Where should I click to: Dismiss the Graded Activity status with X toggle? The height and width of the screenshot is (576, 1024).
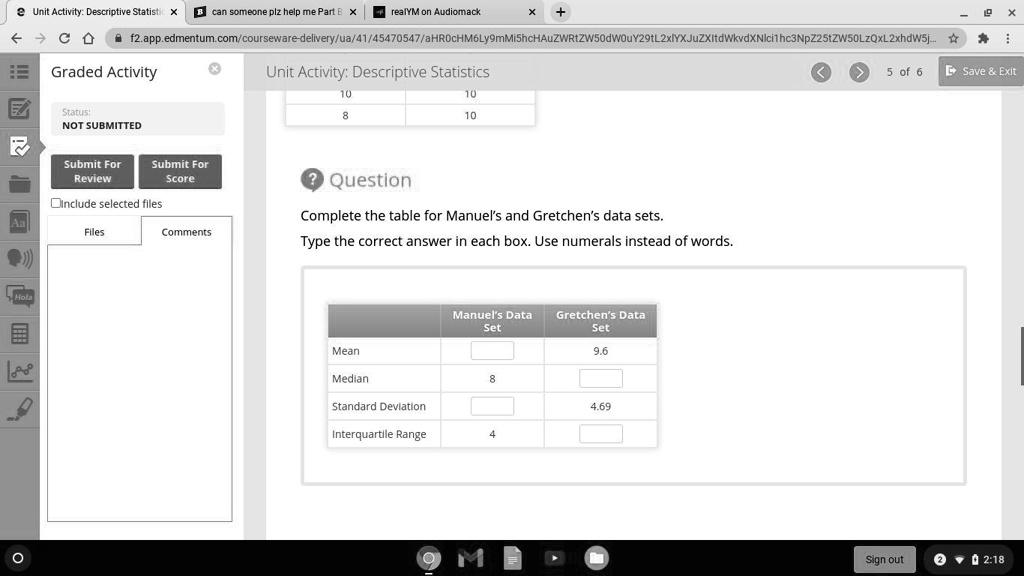click(x=214, y=67)
